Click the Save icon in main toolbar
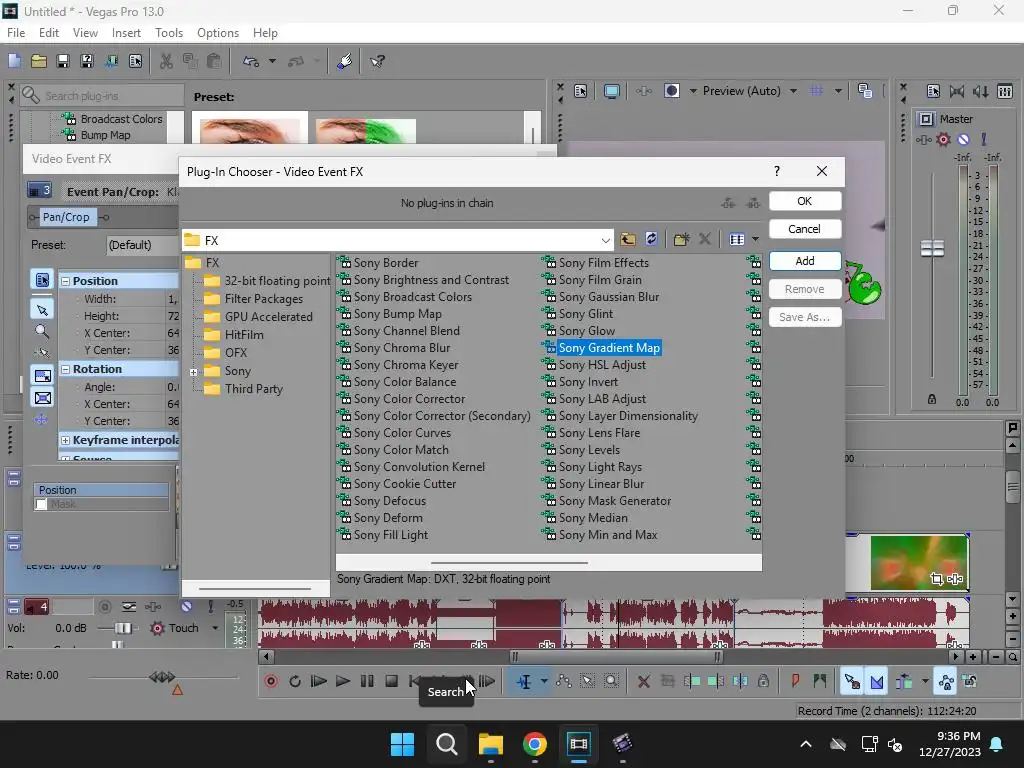 (63, 61)
